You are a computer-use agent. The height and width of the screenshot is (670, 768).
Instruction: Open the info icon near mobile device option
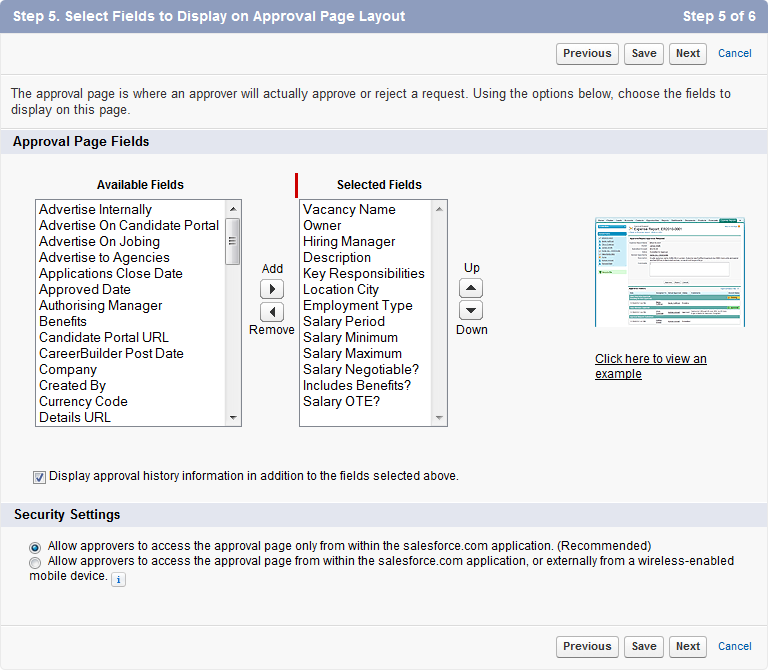point(118,579)
